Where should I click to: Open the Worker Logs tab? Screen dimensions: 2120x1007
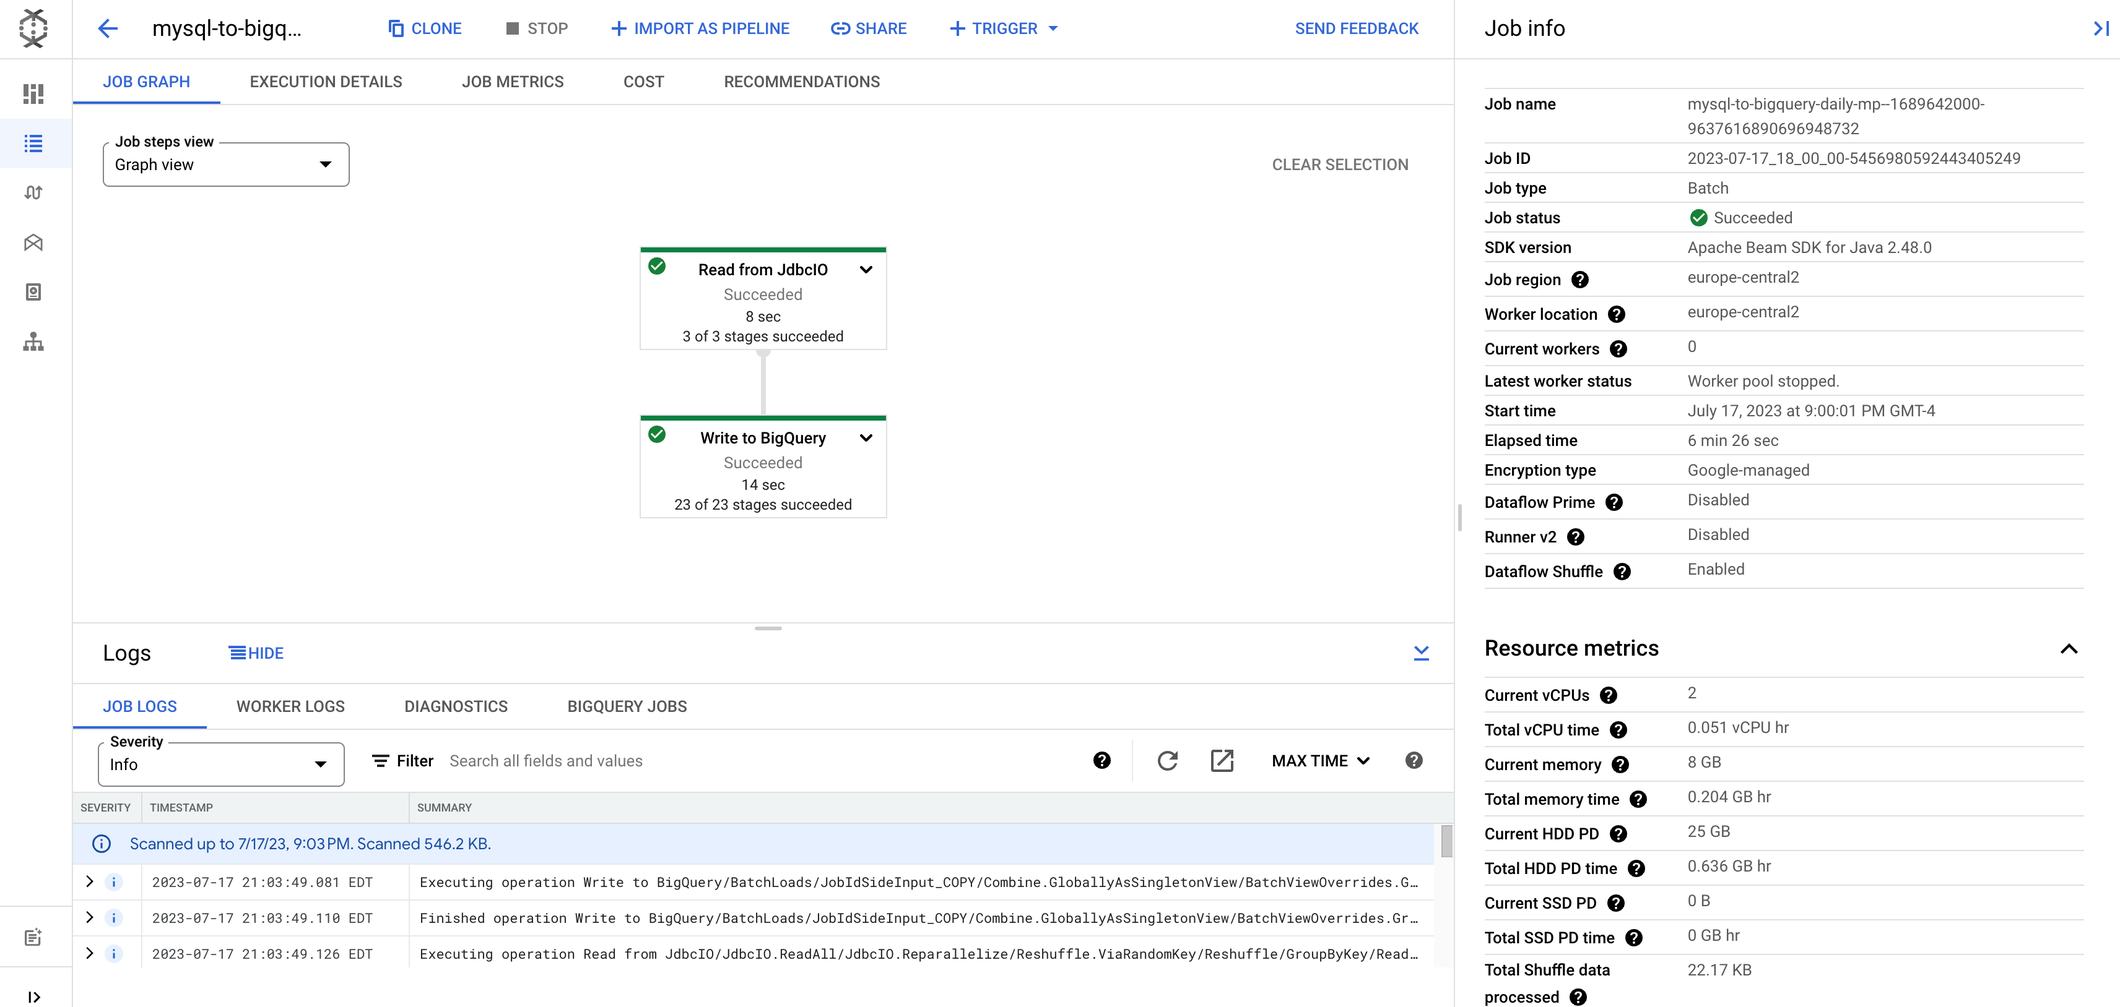click(291, 707)
